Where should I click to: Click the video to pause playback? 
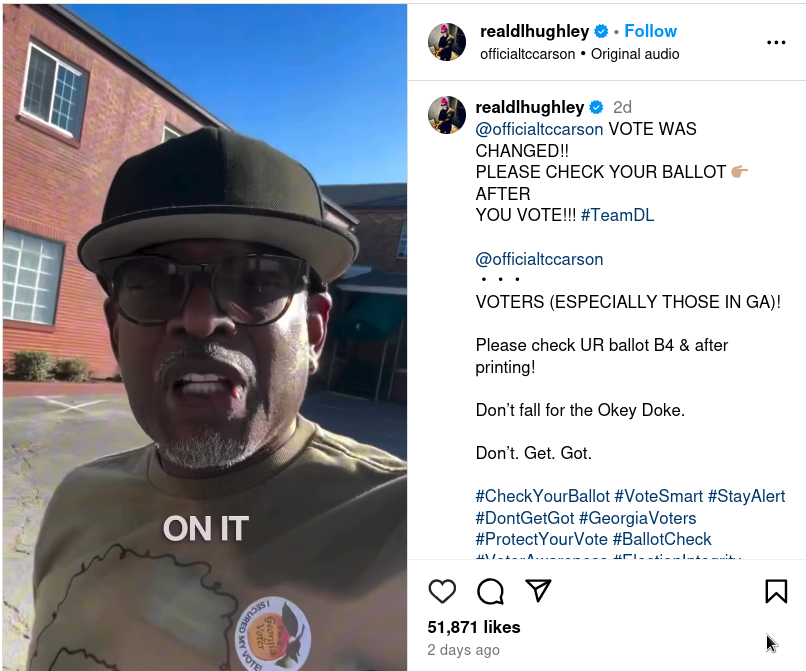205,337
